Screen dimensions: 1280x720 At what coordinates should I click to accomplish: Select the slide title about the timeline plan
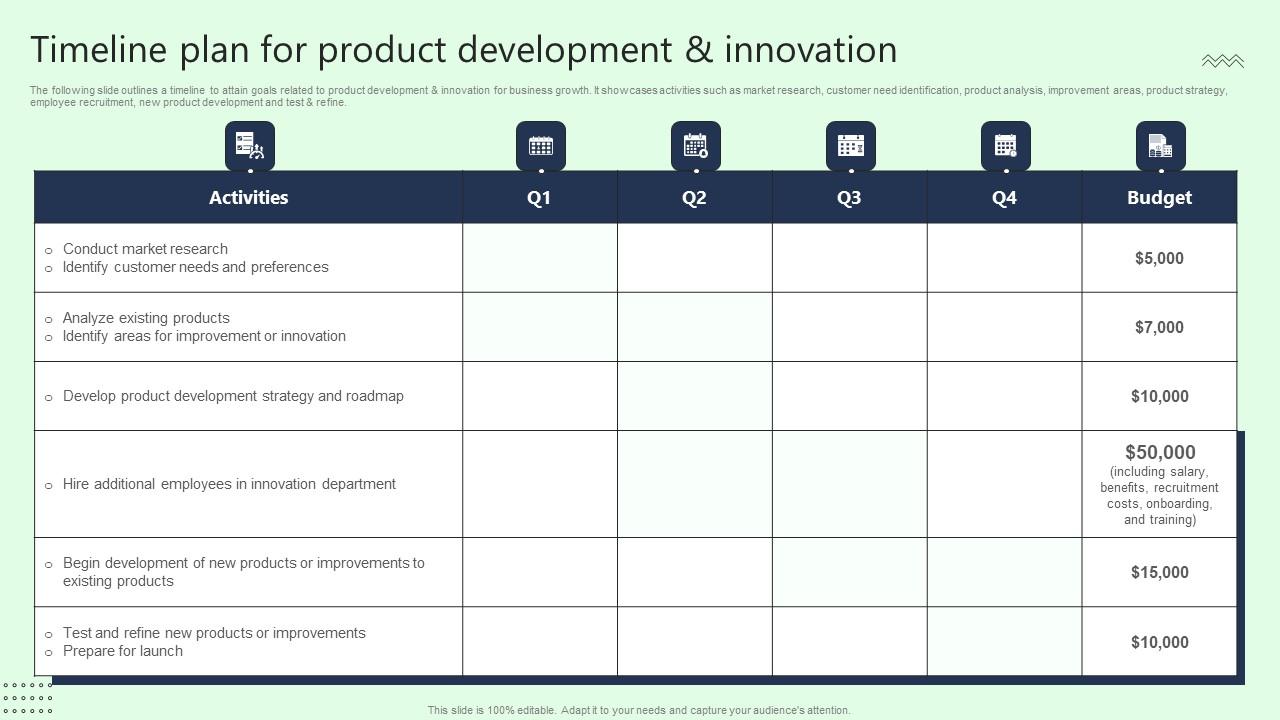coord(464,50)
